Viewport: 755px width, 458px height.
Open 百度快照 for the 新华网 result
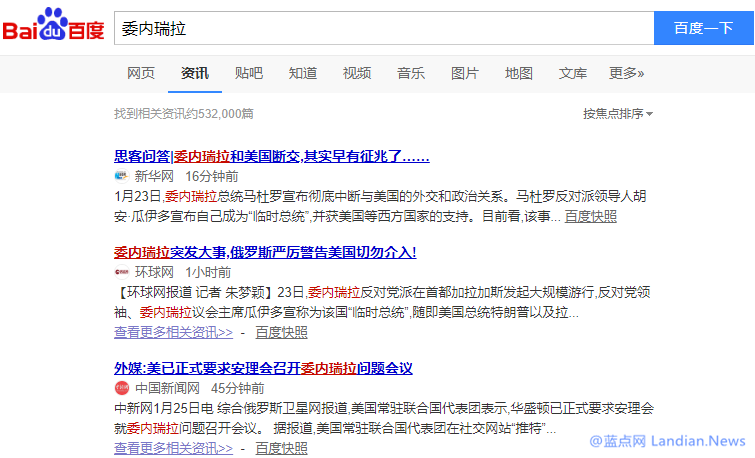tap(590, 217)
